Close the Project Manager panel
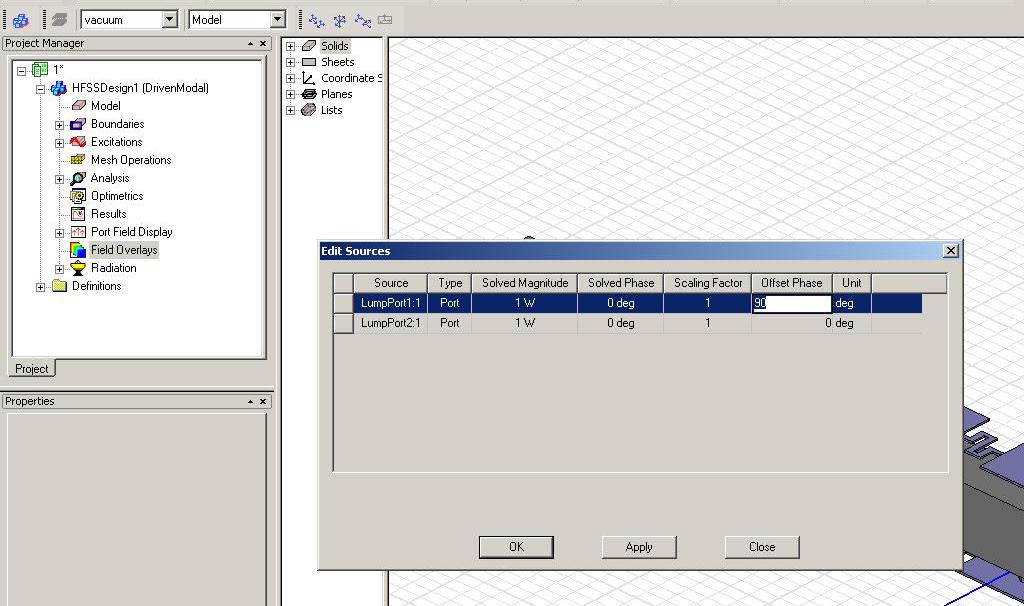Viewport: 1024px width, 606px height. [263, 43]
